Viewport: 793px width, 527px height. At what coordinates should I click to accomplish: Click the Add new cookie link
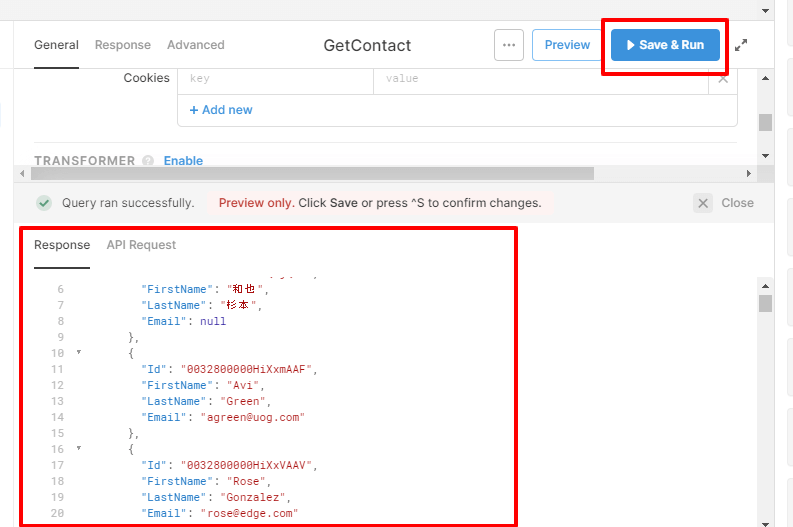221,110
